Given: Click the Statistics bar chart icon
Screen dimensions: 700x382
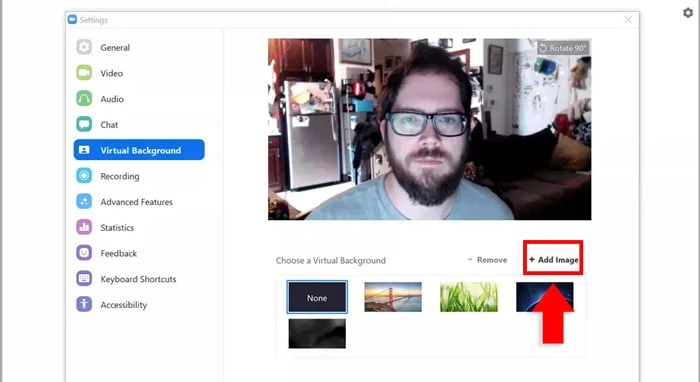Looking at the screenshot, I should point(84,227).
